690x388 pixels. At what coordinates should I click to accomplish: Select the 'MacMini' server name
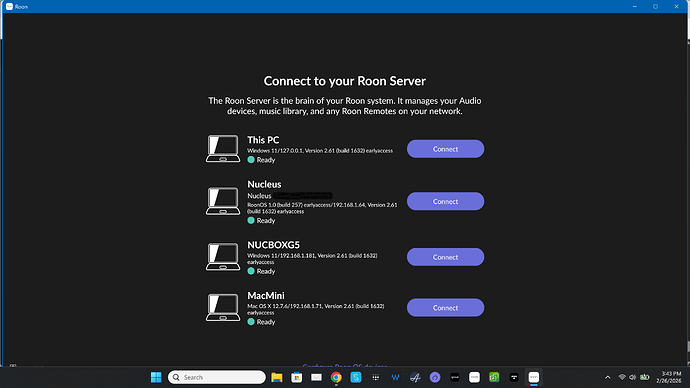pyautogui.click(x=266, y=296)
